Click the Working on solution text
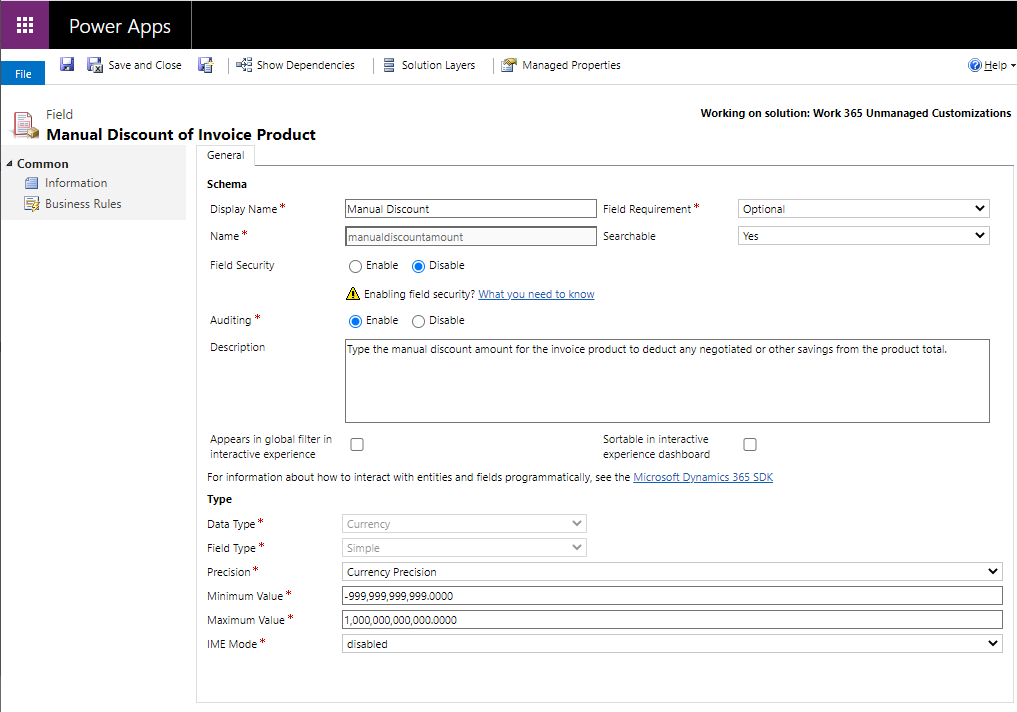The image size is (1017, 712). point(855,113)
